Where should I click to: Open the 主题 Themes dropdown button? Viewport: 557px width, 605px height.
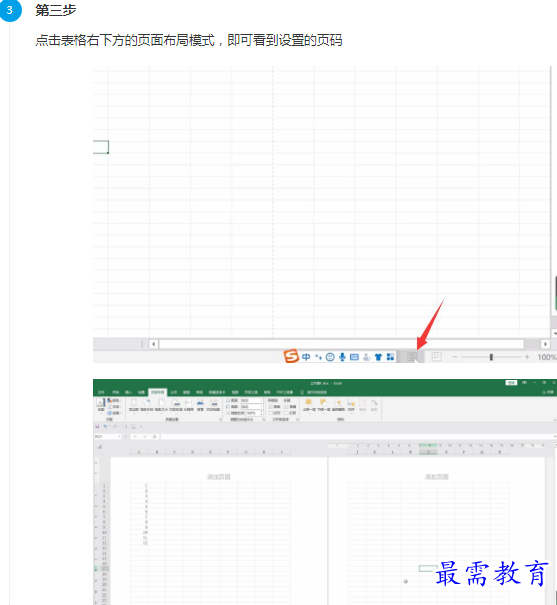coord(101,406)
